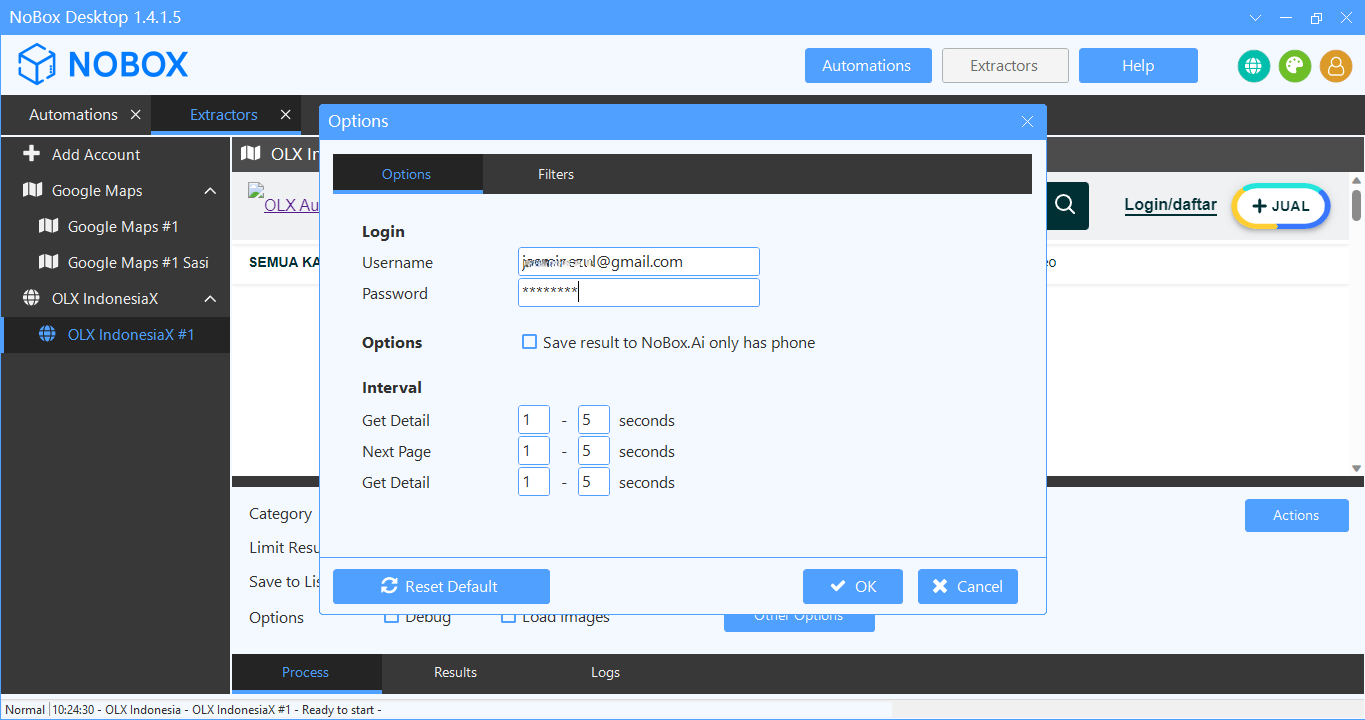Open the Help button in header
The image size is (1365, 720).
click(1137, 66)
